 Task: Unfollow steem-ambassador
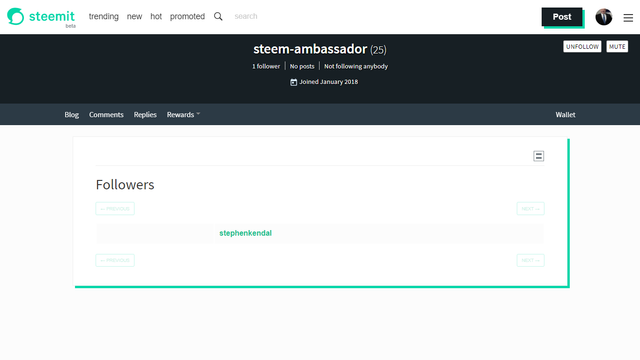coord(582,47)
